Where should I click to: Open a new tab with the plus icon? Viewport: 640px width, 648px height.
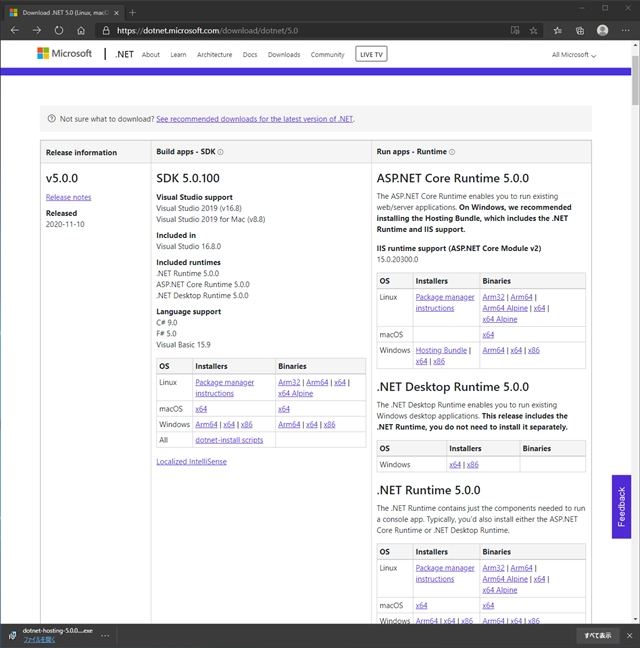132,12
